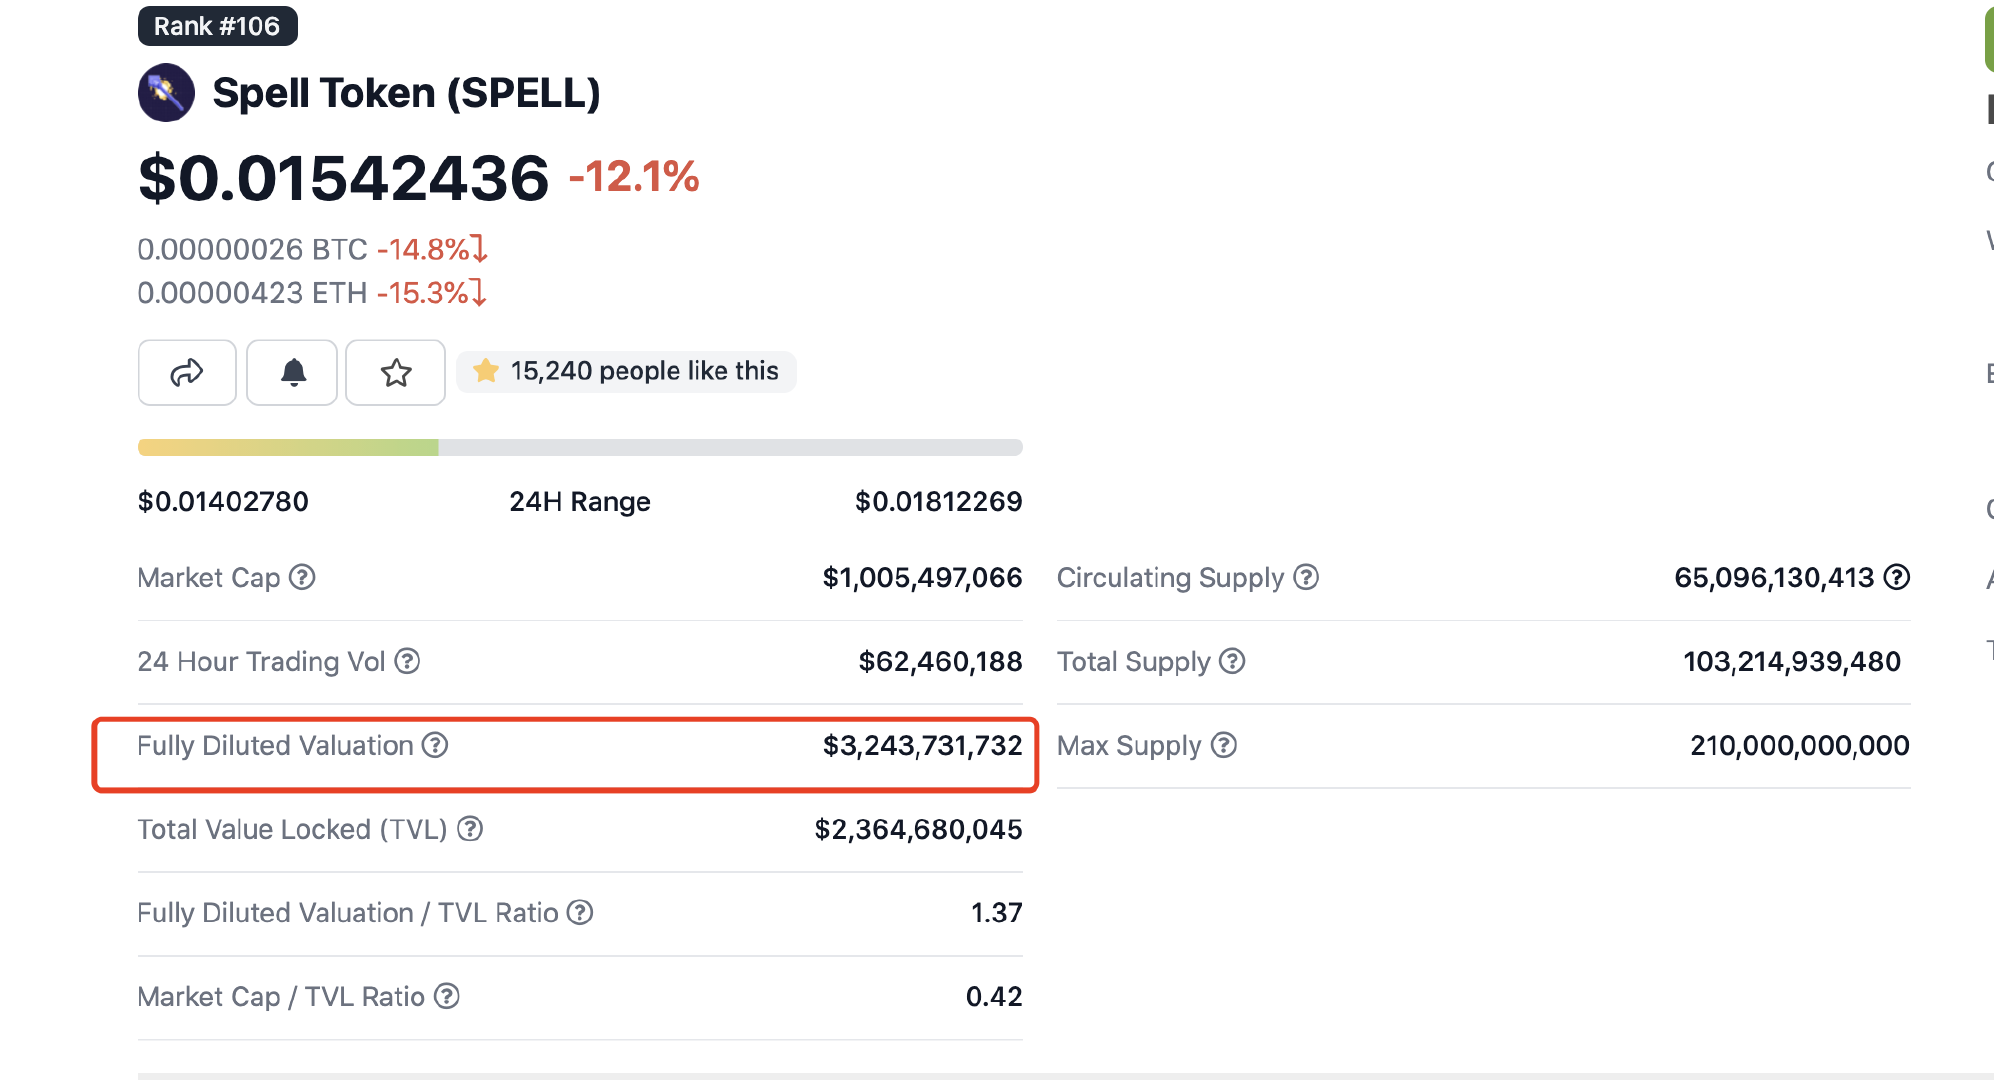The width and height of the screenshot is (1994, 1080).
Task: Select the $0.01542436 price text
Action: pyautogui.click(x=342, y=178)
